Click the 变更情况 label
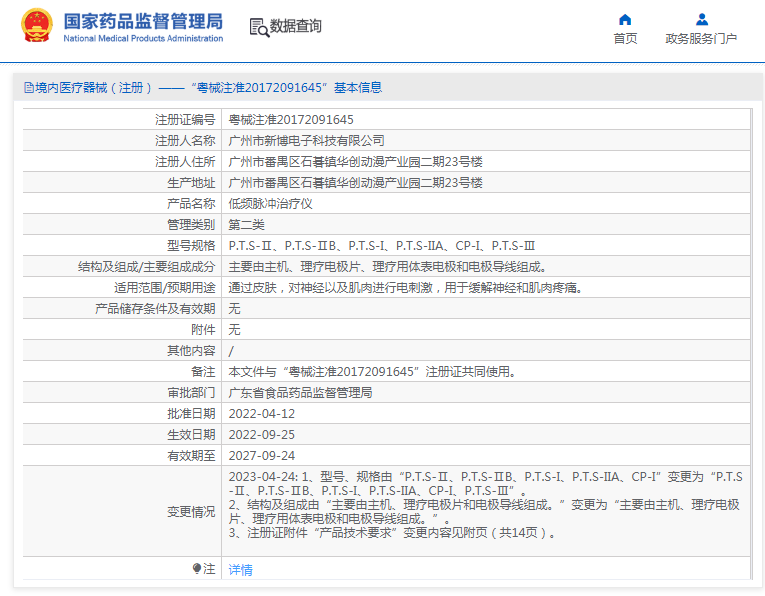 pyautogui.click(x=191, y=511)
